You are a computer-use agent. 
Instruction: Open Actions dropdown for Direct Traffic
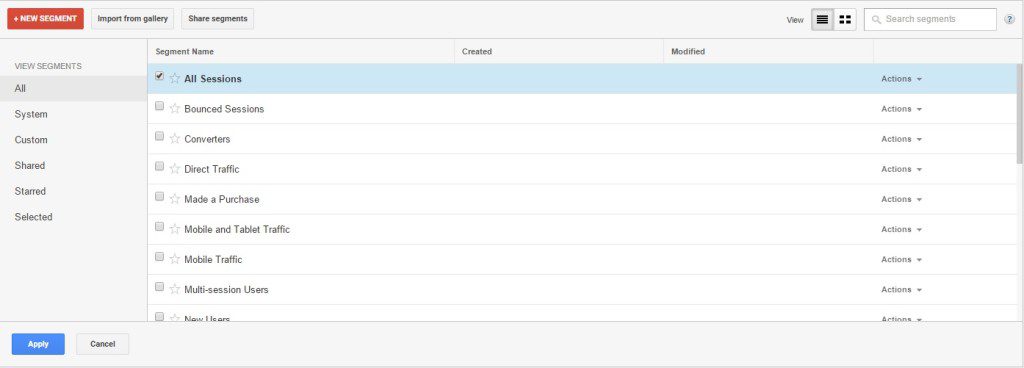click(x=901, y=168)
